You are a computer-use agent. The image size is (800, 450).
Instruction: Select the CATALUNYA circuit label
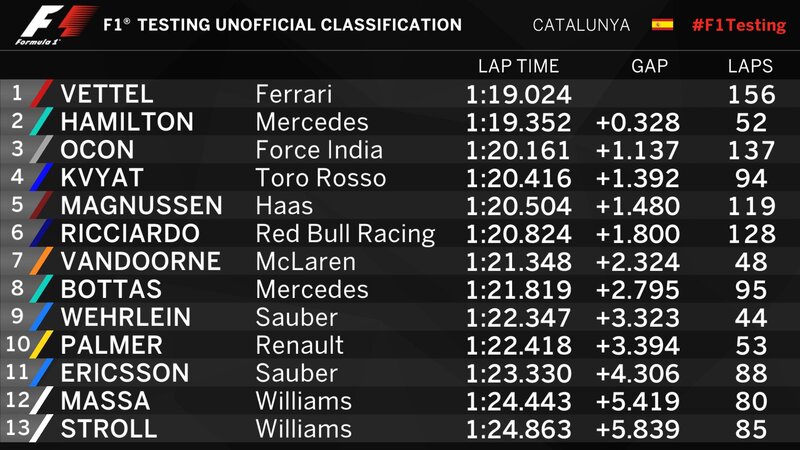[x=581, y=25]
